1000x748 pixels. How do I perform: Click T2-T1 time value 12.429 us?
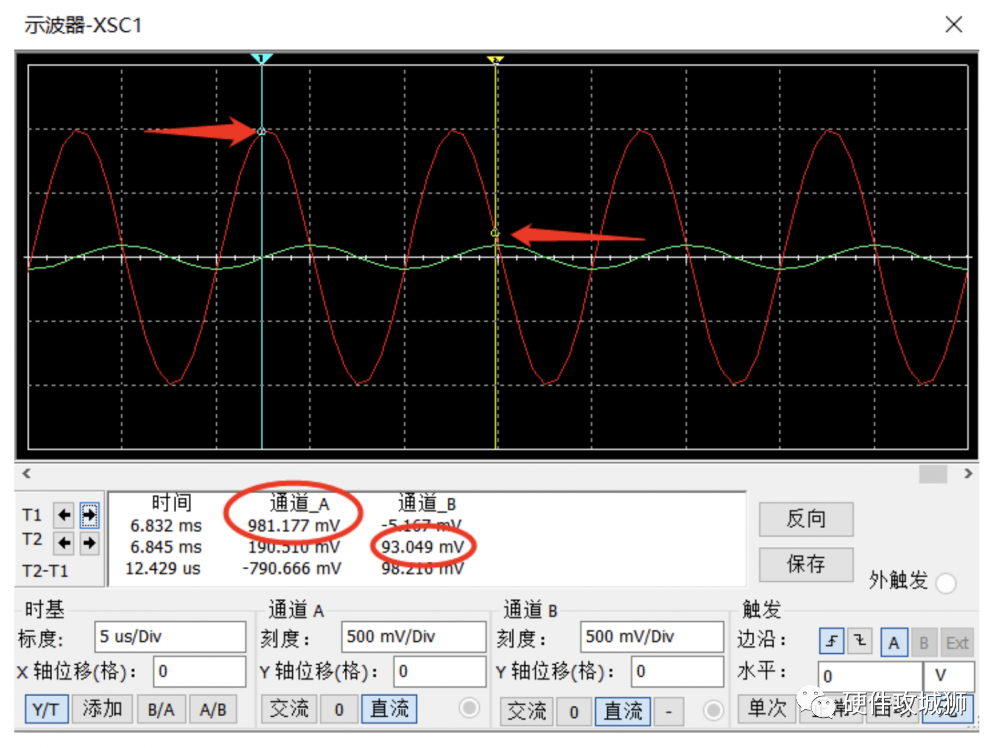[x=163, y=568]
